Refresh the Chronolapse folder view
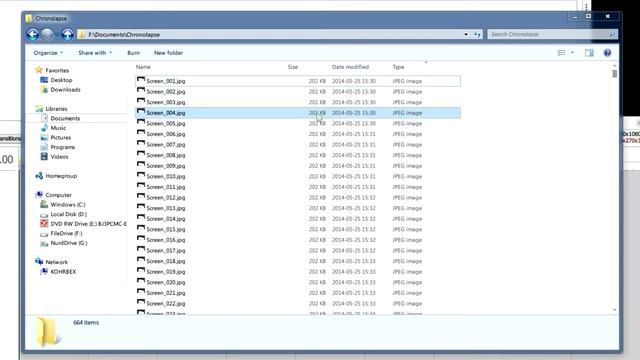640x360 pixels. [x=477, y=35]
